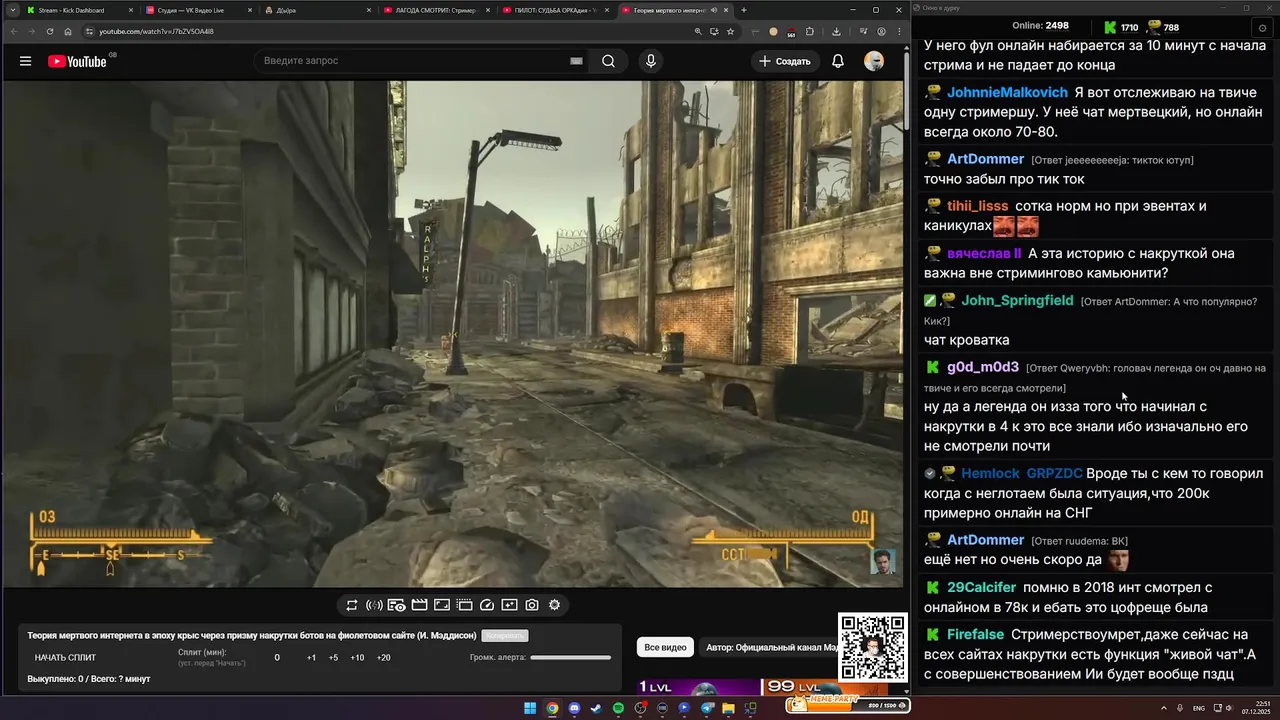Click username JohnnieMalkovich in chat
This screenshot has height=720, width=1280.
tap(1007, 92)
